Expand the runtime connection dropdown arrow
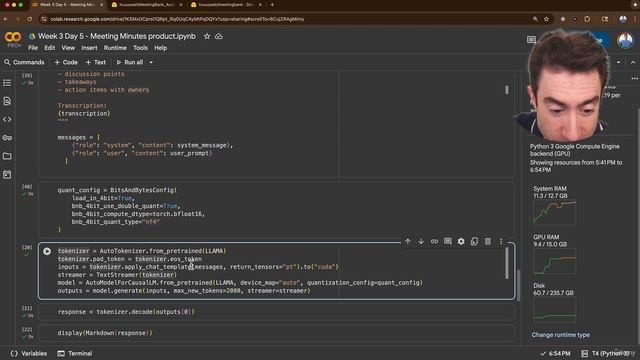The width and height of the screenshot is (640, 360). 618,62
